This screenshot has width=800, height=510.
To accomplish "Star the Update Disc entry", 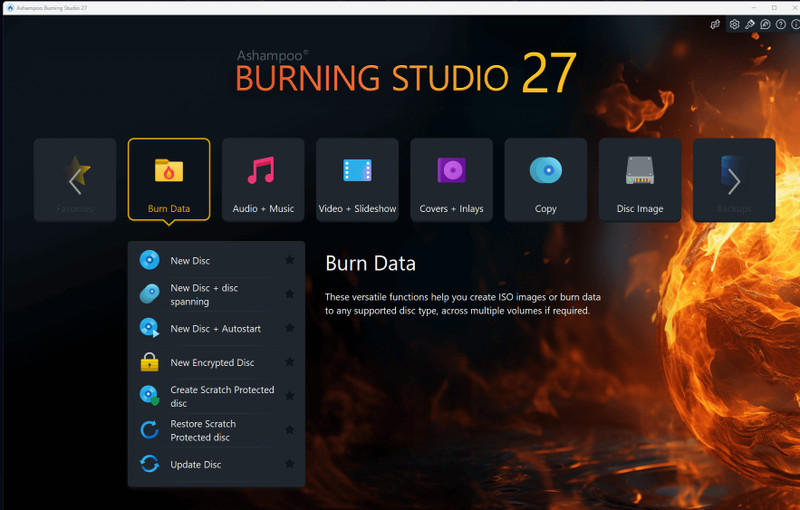I will [290, 464].
